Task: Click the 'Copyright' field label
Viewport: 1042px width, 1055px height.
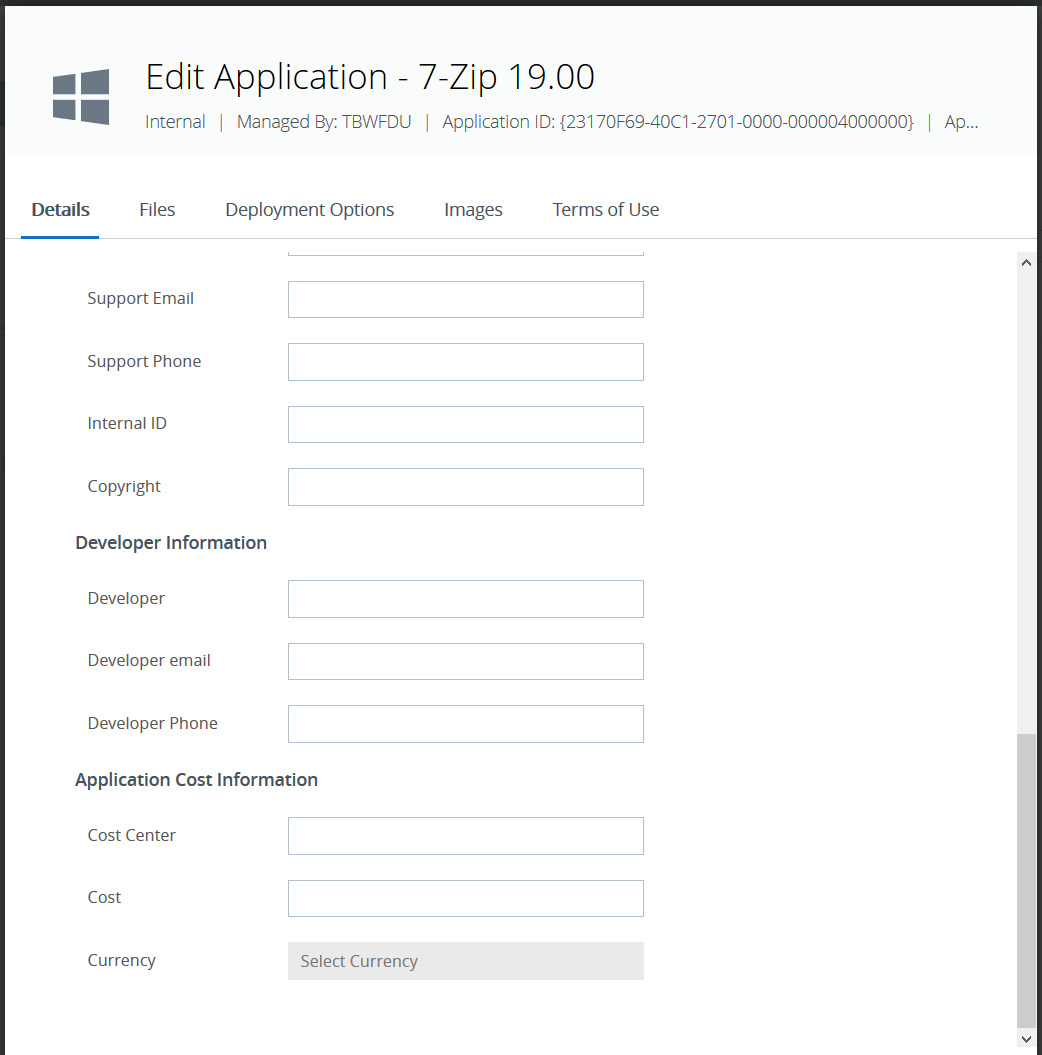Action: click(124, 486)
